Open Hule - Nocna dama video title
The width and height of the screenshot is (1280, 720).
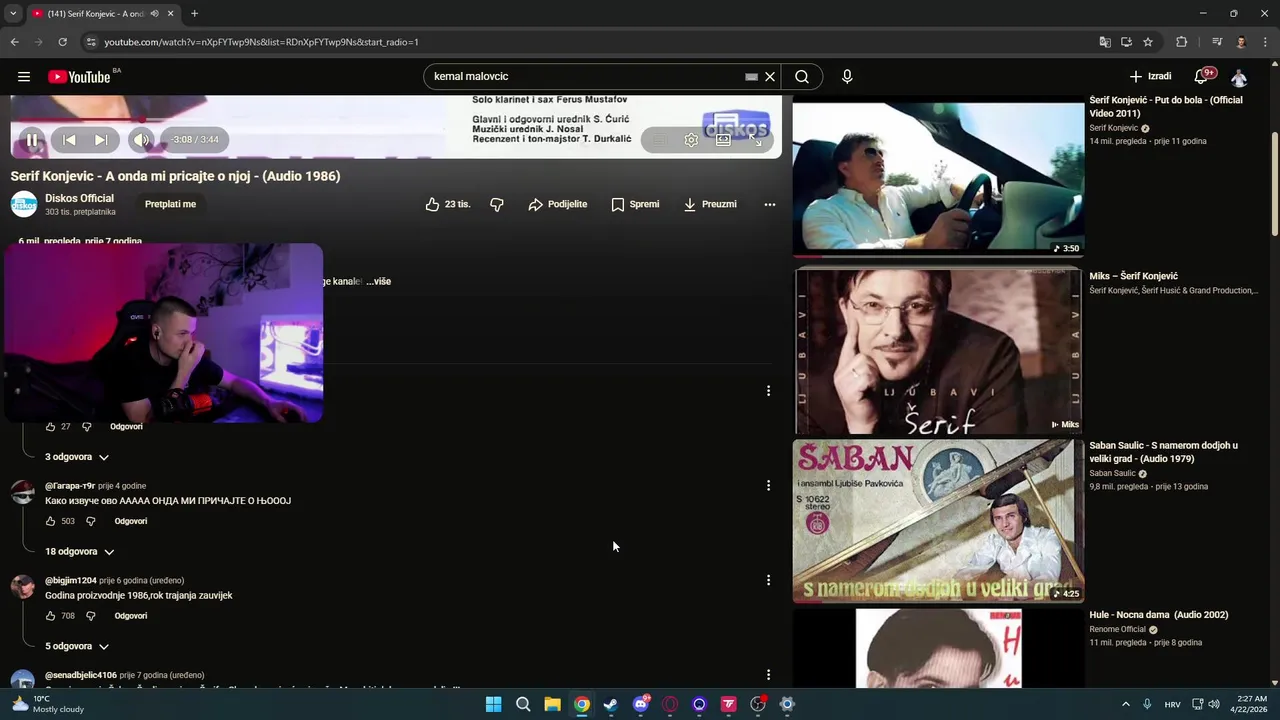[x=1159, y=615]
